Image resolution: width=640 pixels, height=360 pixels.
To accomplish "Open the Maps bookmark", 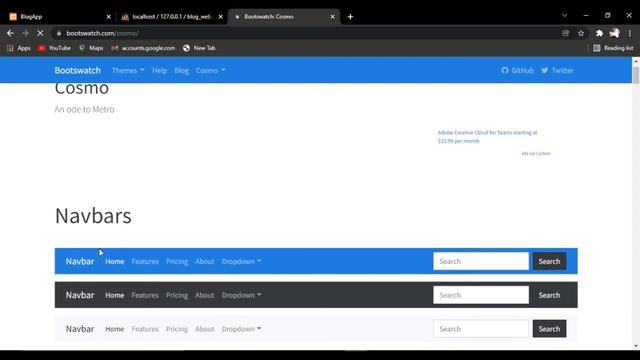I will coord(91,48).
